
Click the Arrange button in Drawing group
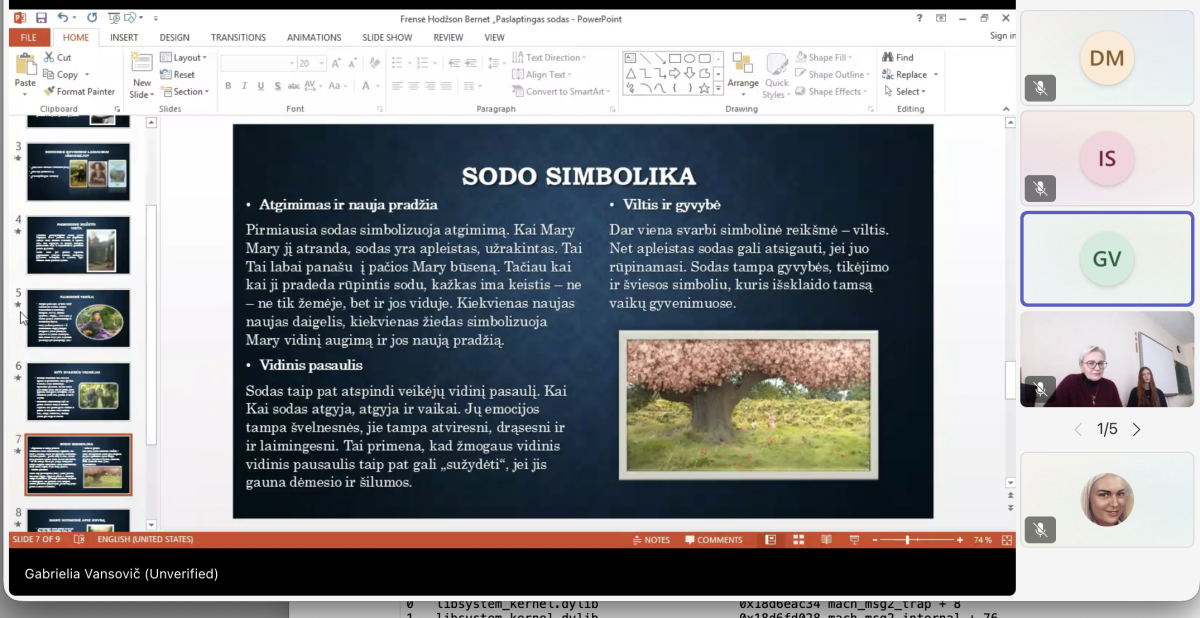[743, 70]
